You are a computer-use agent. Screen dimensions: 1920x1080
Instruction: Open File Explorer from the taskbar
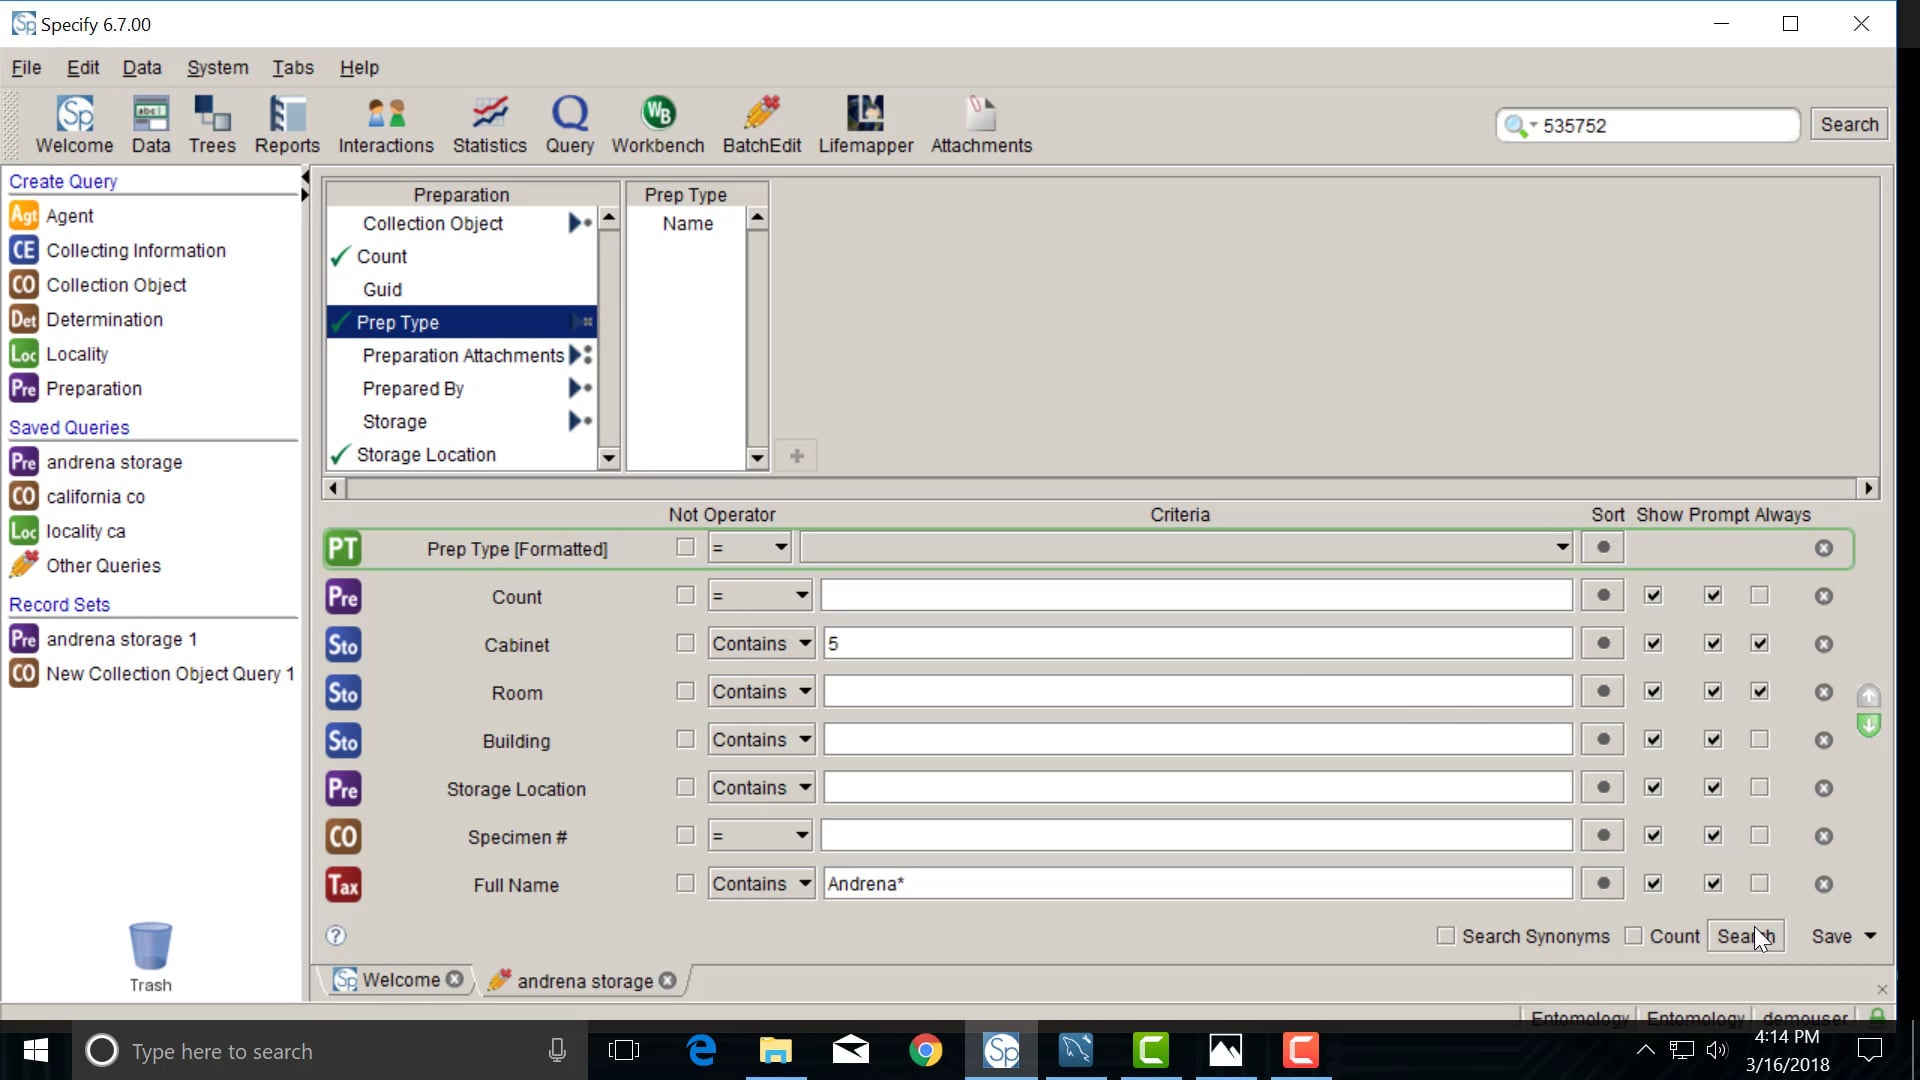click(776, 1051)
